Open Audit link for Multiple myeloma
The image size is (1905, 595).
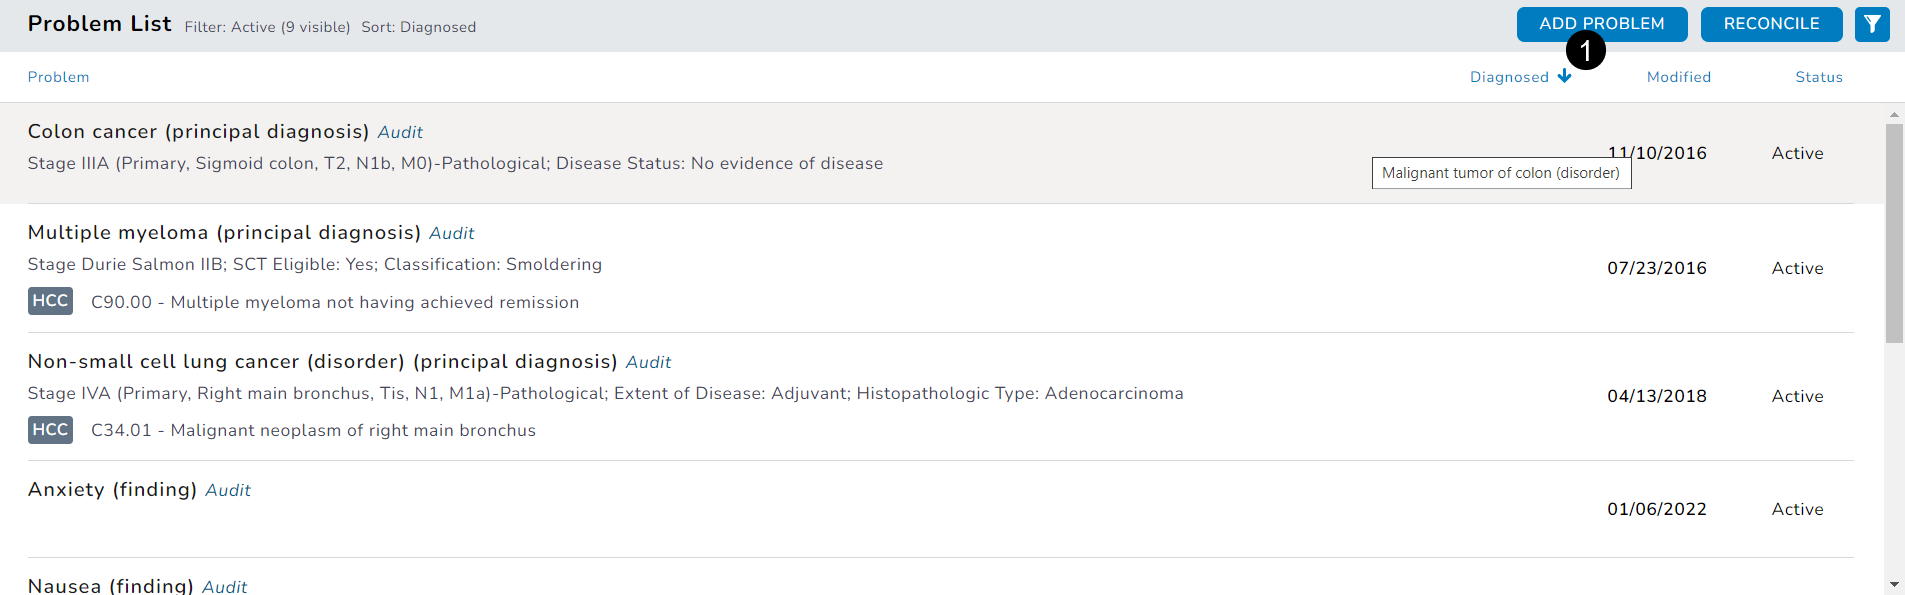[451, 233]
